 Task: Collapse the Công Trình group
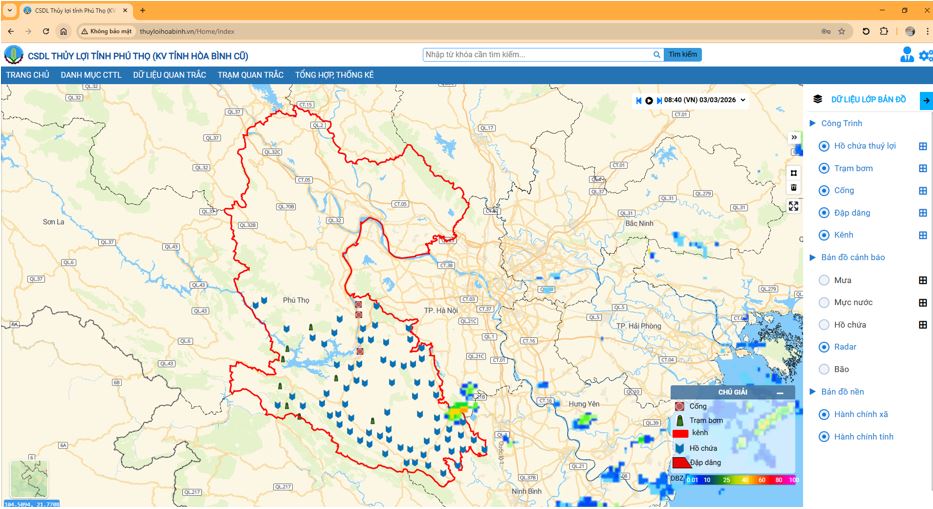(813, 123)
